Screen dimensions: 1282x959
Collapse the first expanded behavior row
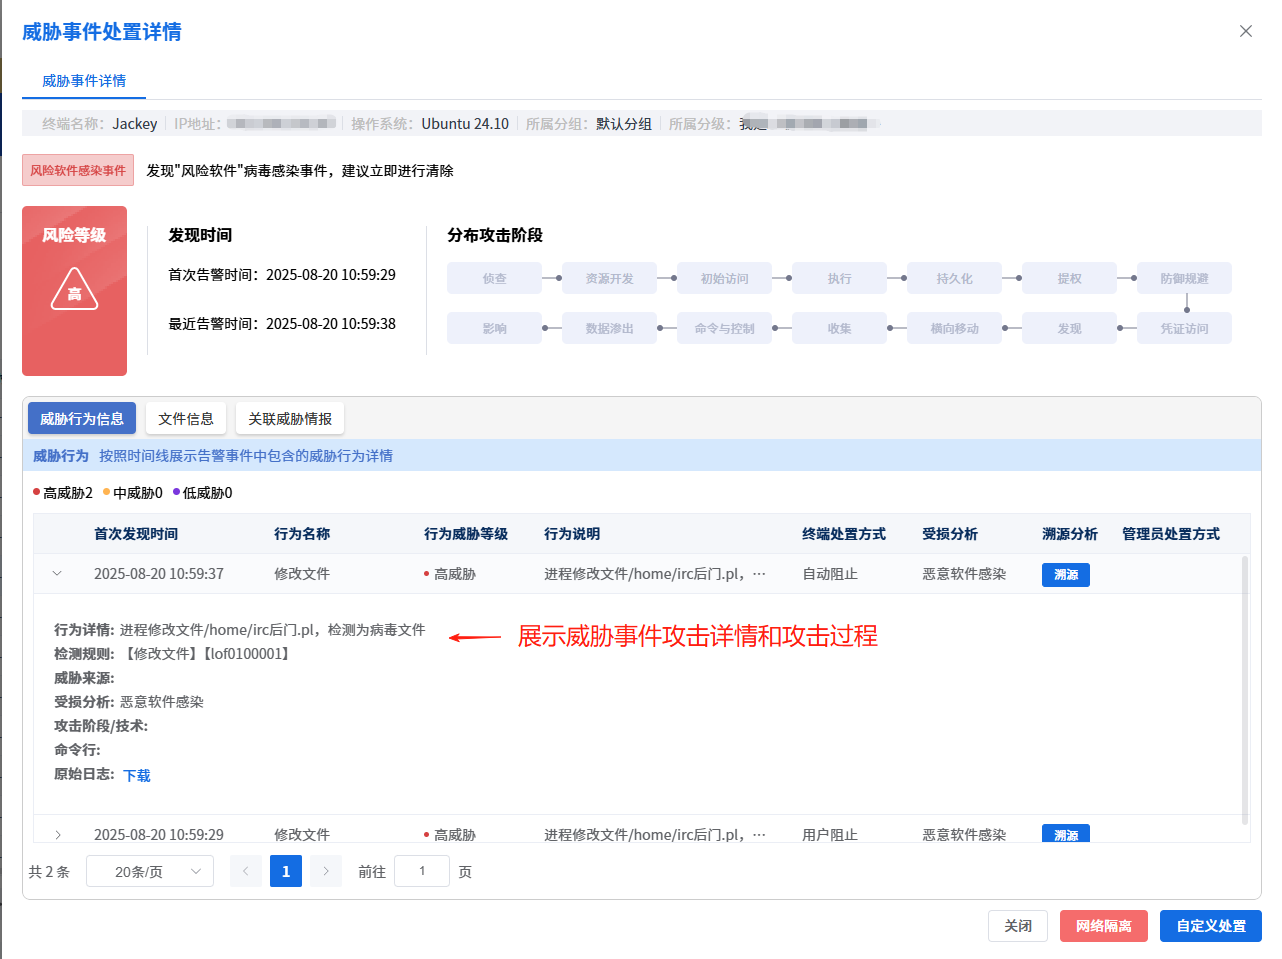[57, 574]
